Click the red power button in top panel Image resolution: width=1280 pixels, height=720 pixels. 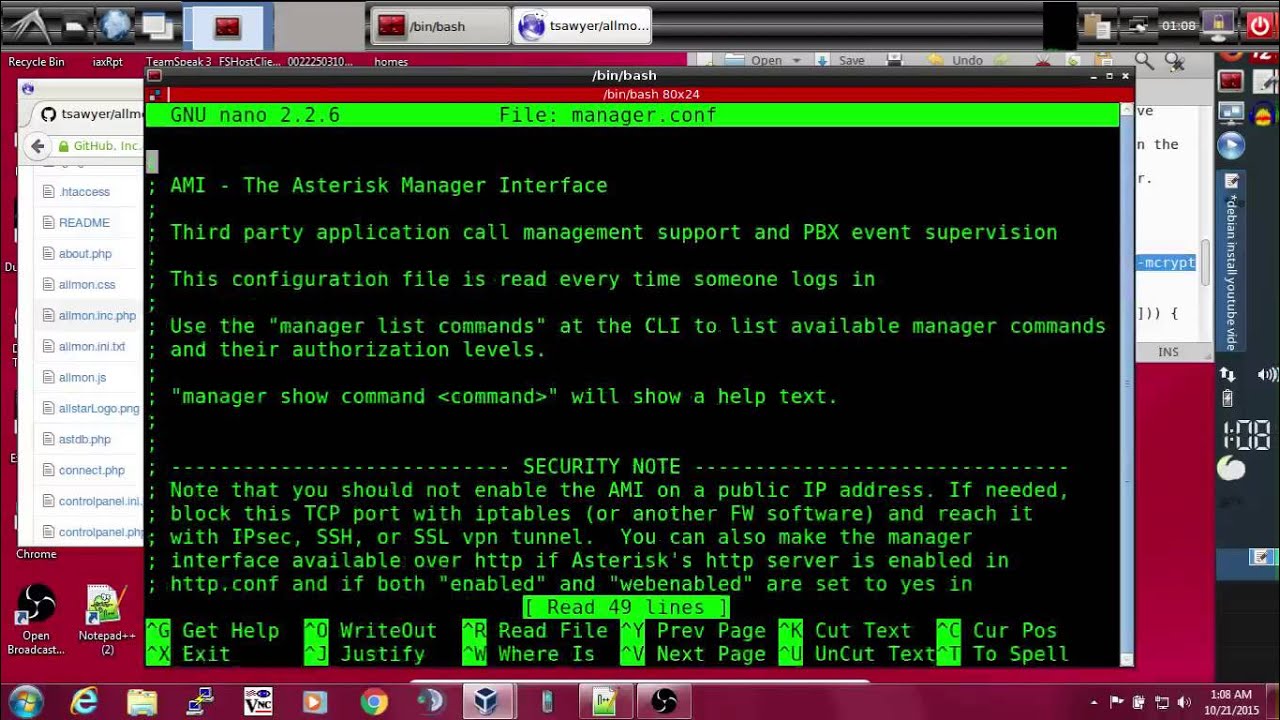(1260, 24)
